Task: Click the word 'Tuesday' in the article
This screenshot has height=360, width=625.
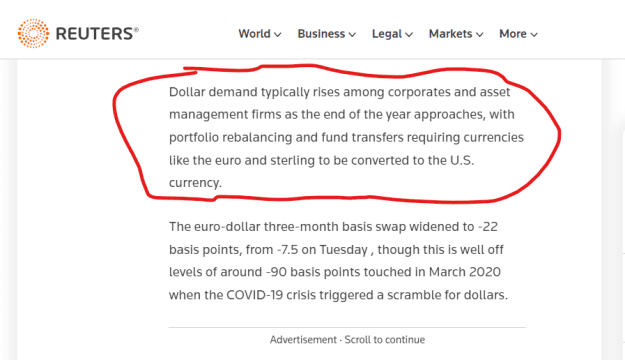Action: point(343,250)
